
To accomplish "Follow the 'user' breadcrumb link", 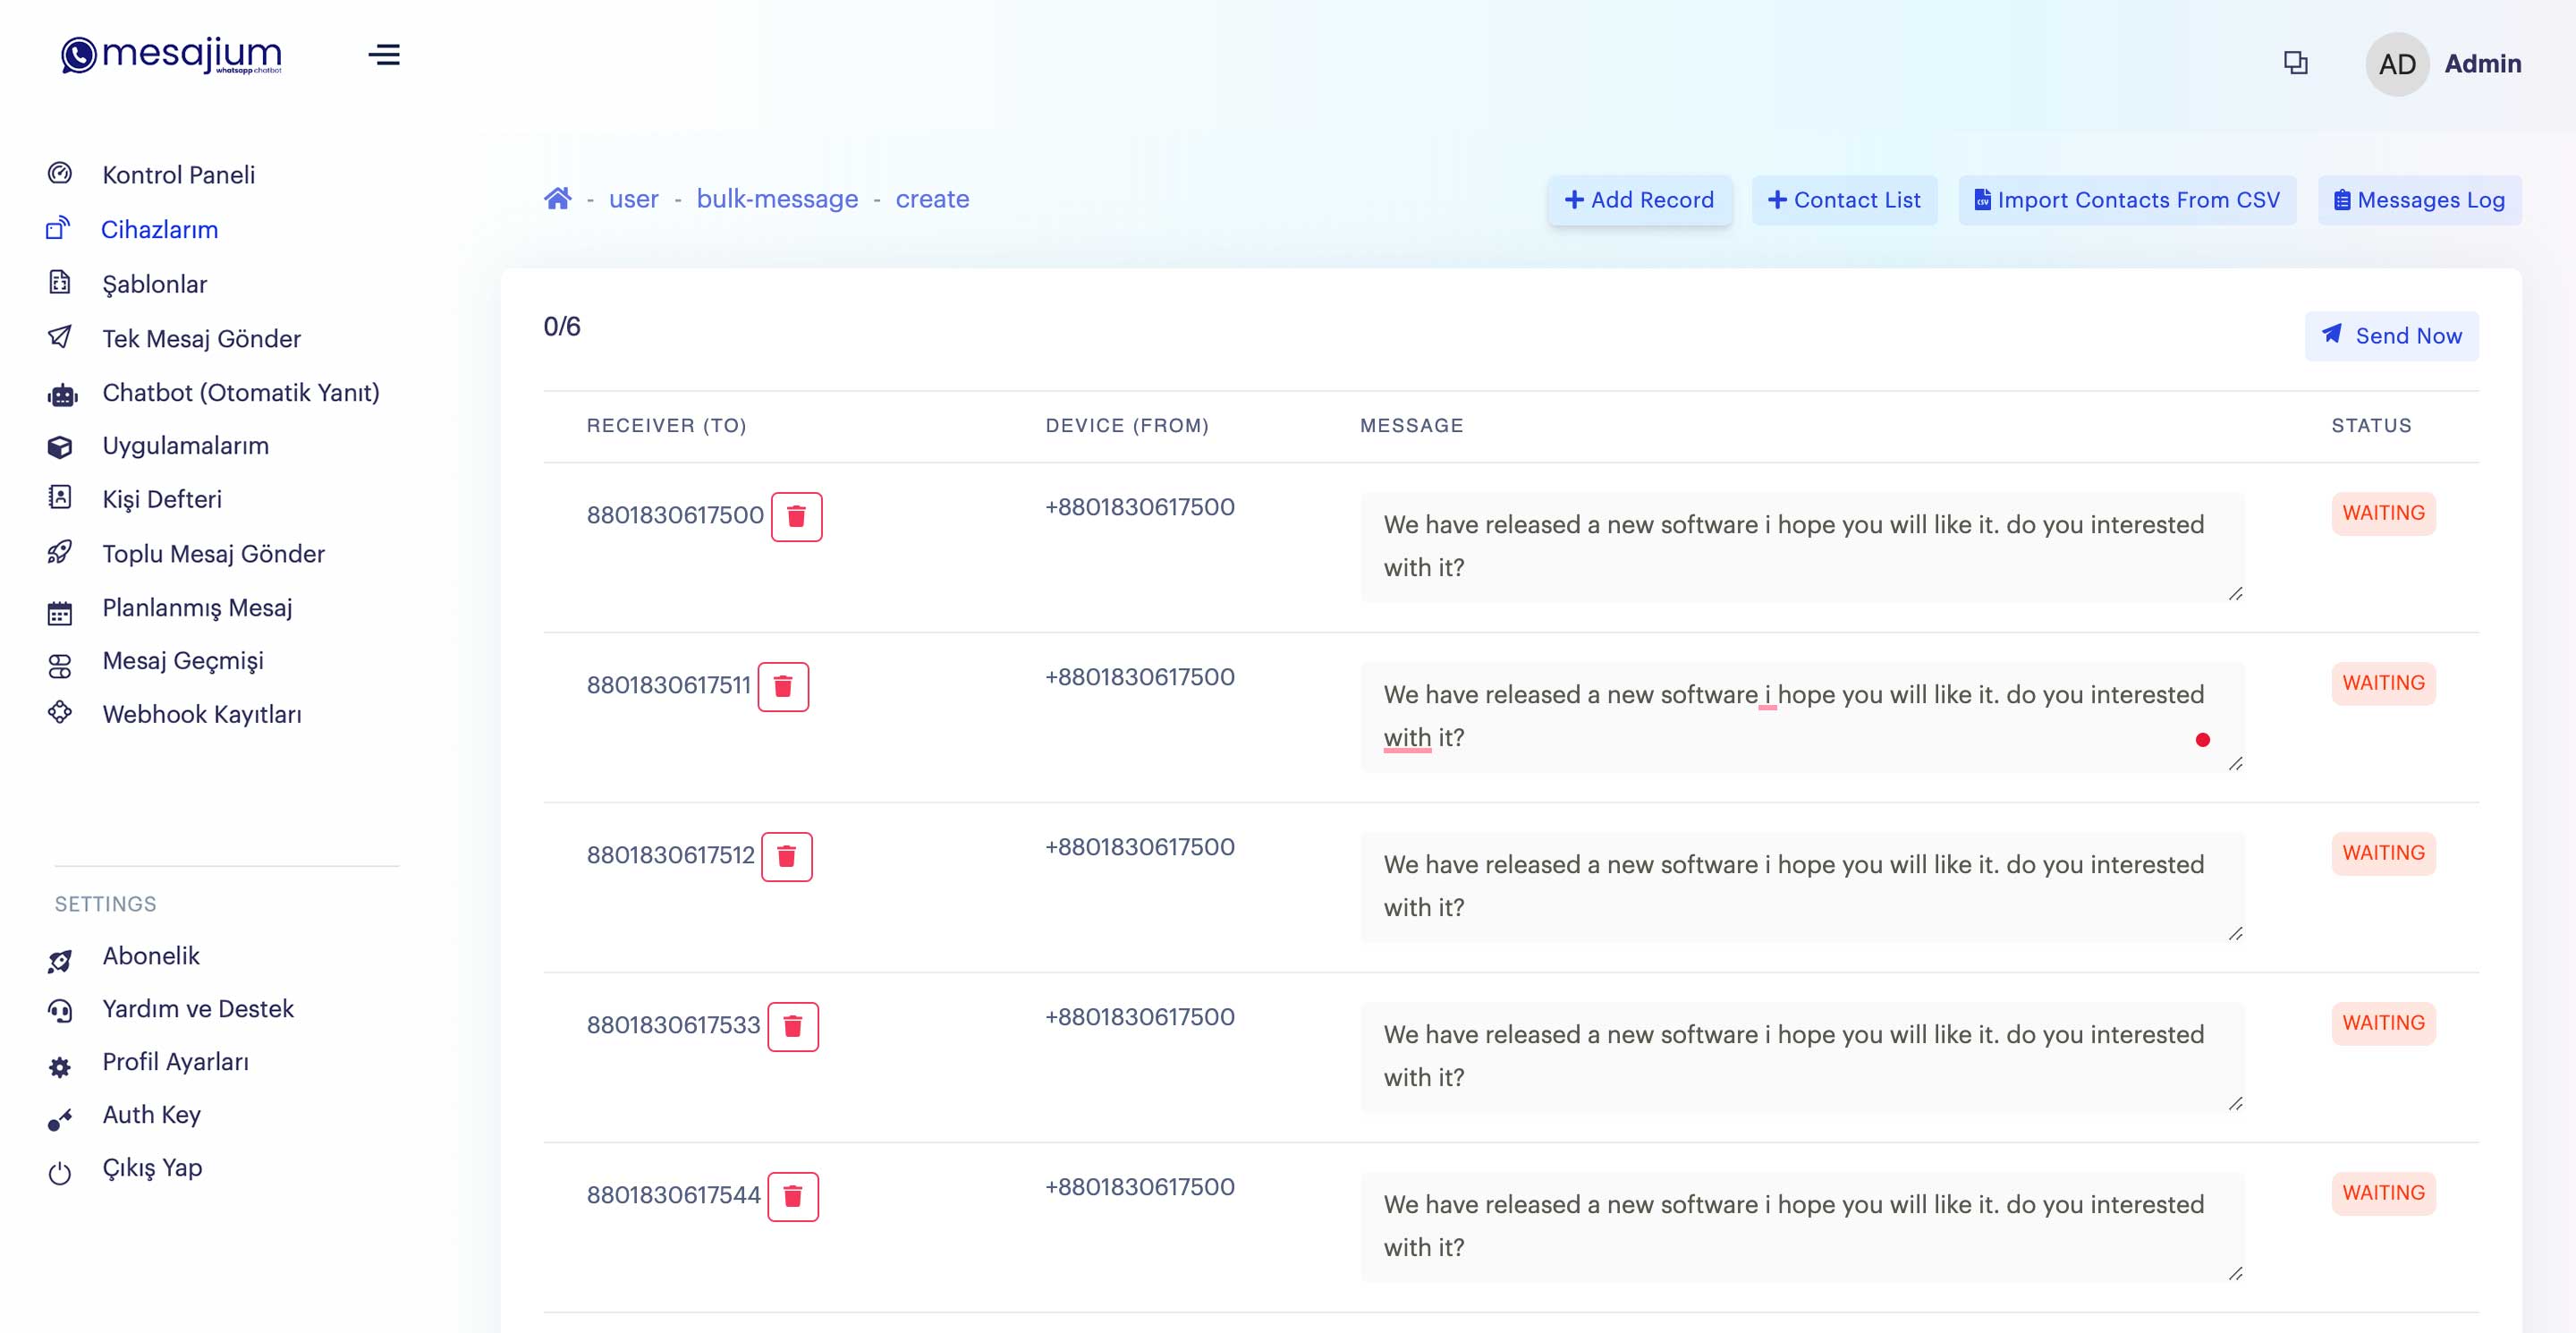I will click(634, 199).
